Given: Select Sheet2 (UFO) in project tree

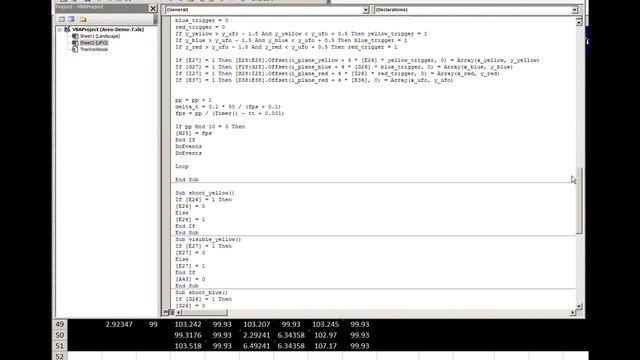Looking at the screenshot, I should pyautogui.click(x=94, y=42).
